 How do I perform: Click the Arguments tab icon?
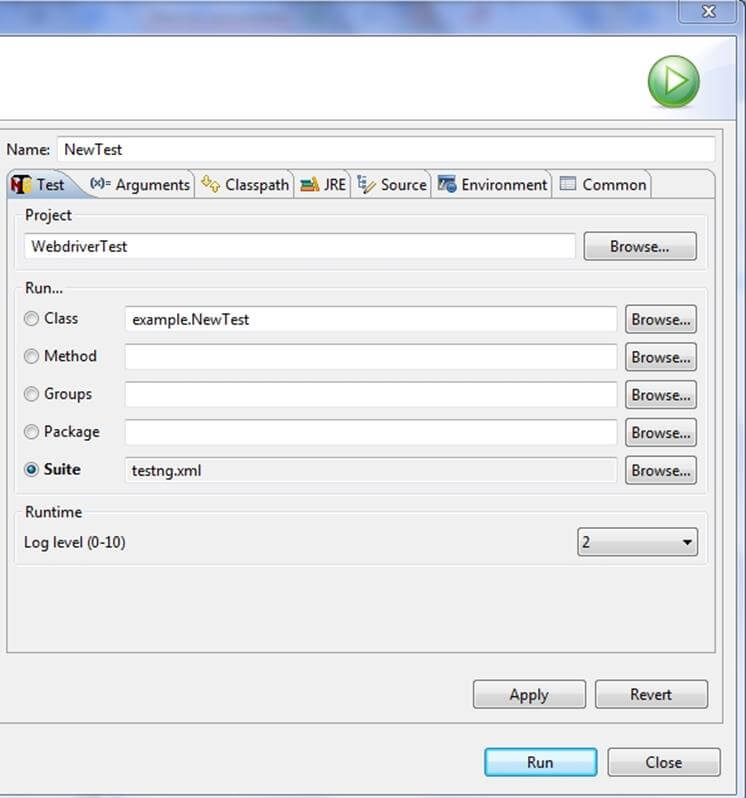100,184
